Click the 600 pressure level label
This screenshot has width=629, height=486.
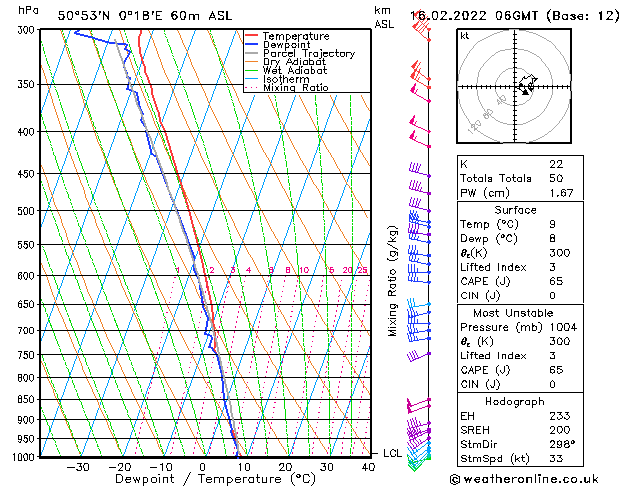tap(28, 276)
